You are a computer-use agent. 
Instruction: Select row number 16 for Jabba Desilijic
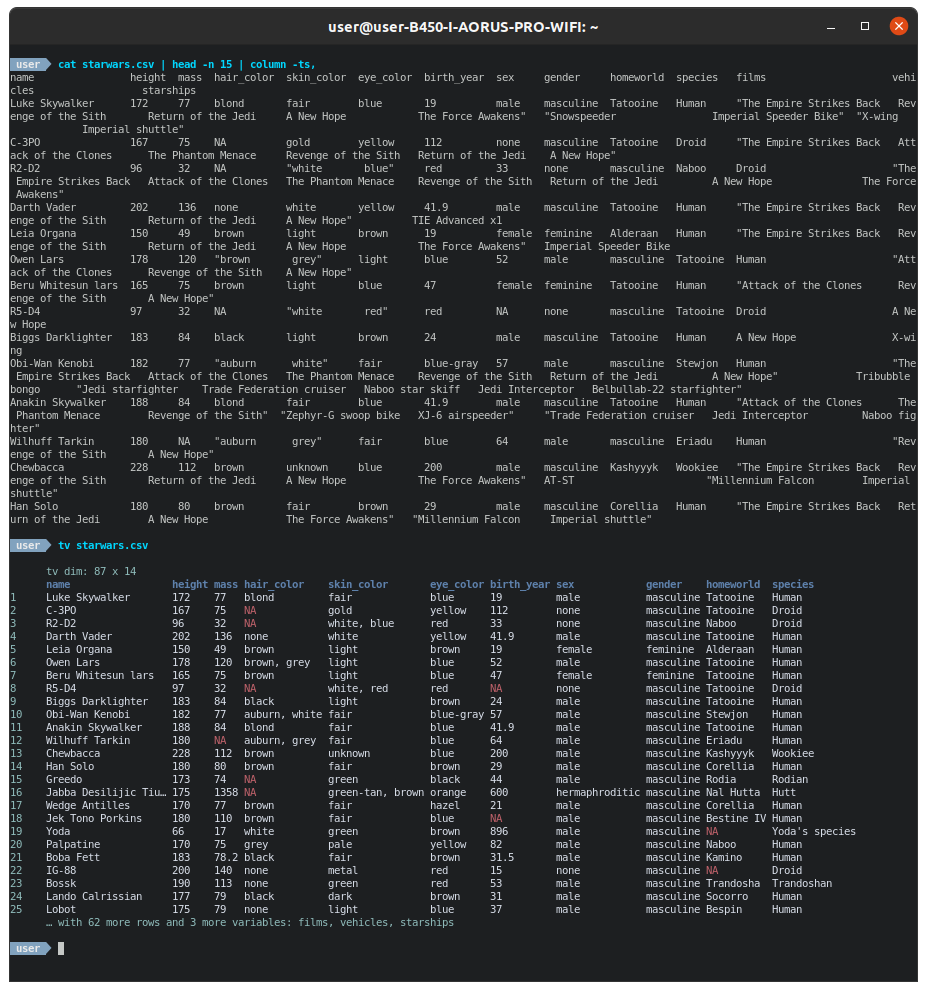pyautogui.click(x=14, y=792)
